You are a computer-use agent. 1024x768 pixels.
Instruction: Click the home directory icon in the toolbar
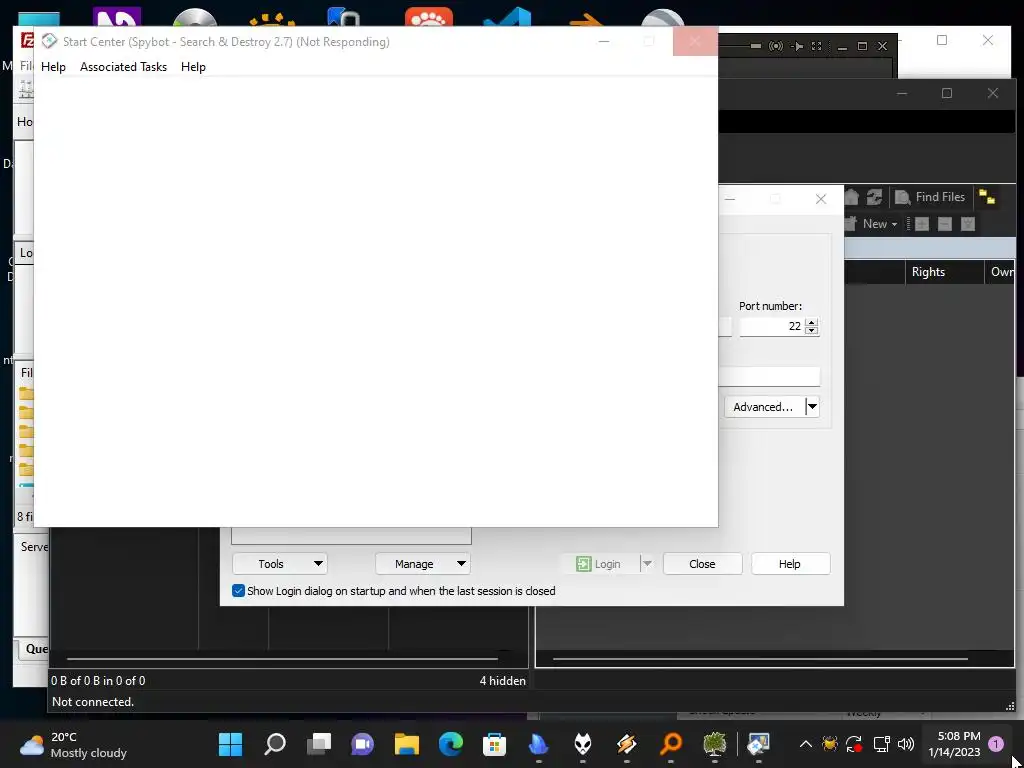(852, 197)
